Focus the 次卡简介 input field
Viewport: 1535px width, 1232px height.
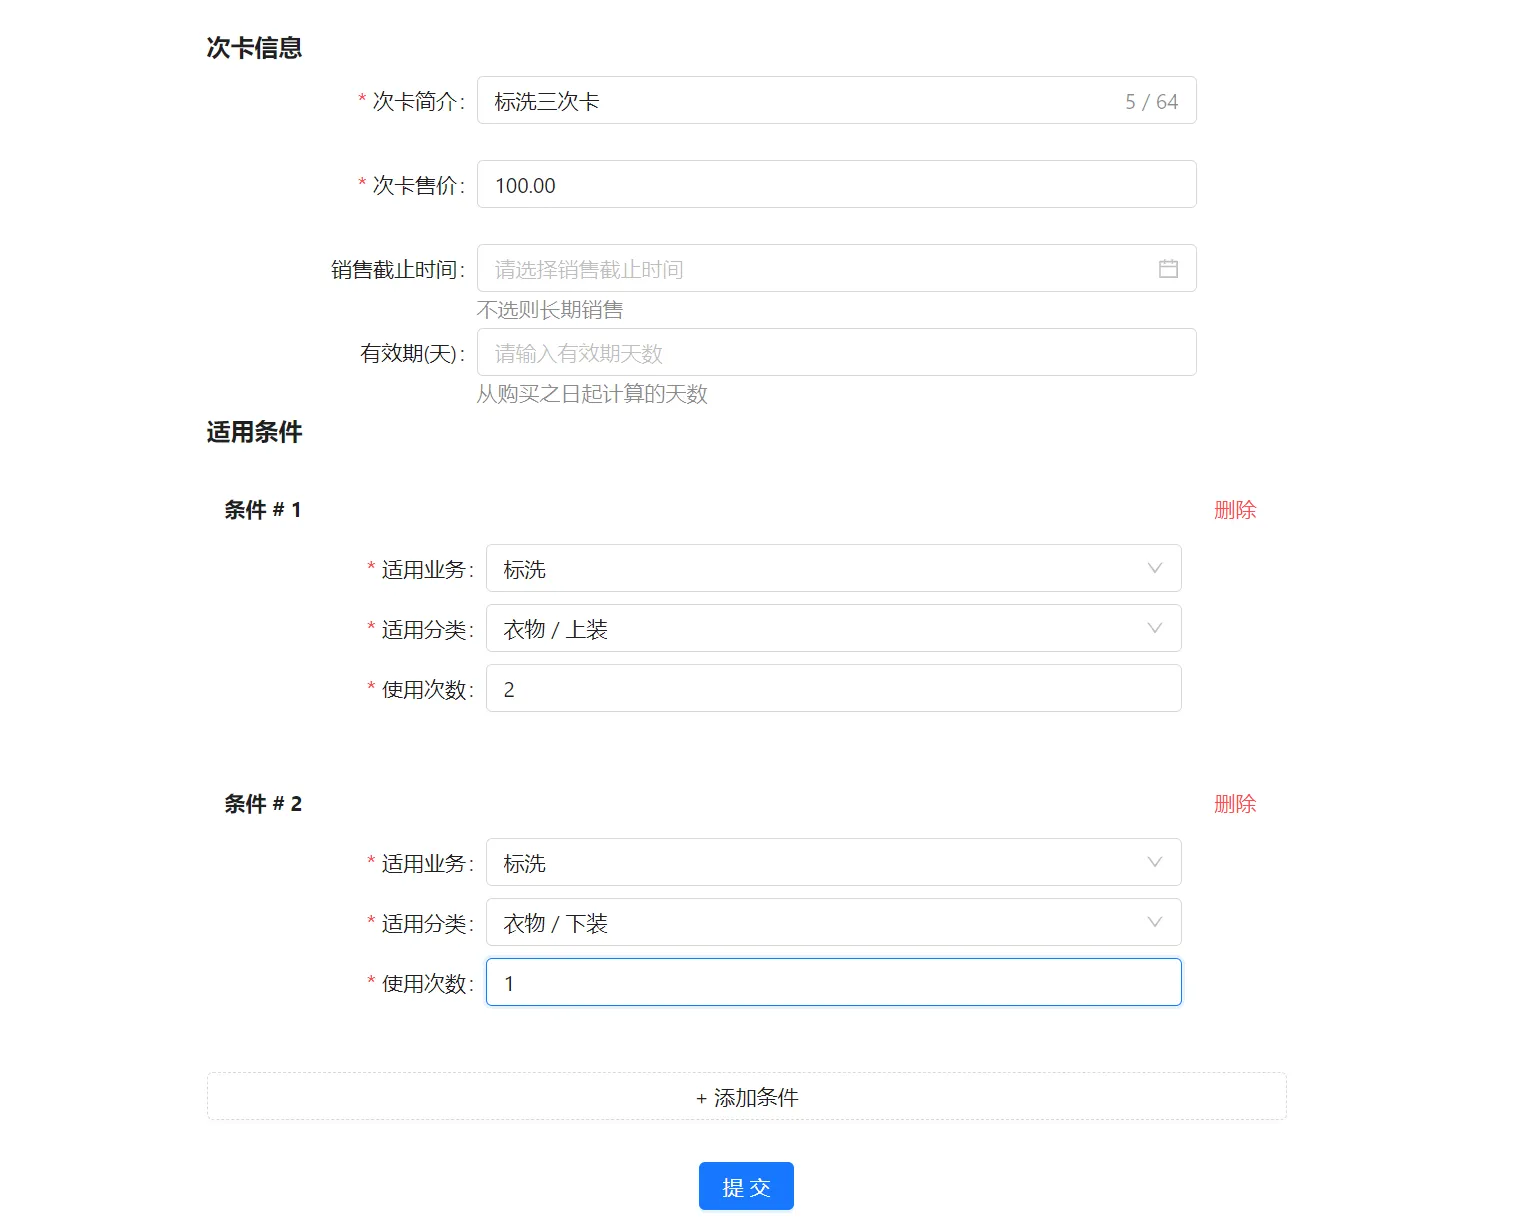click(x=836, y=100)
